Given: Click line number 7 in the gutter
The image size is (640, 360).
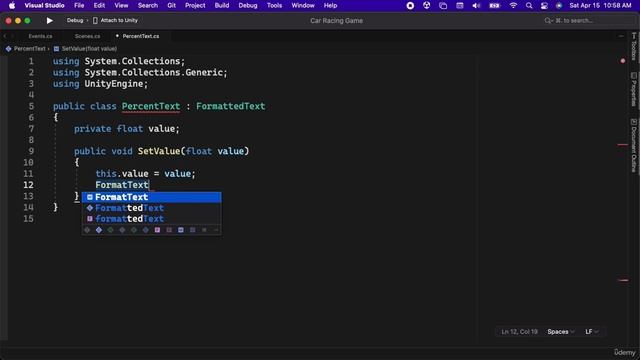Looking at the screenshot, I should point(31,129).
